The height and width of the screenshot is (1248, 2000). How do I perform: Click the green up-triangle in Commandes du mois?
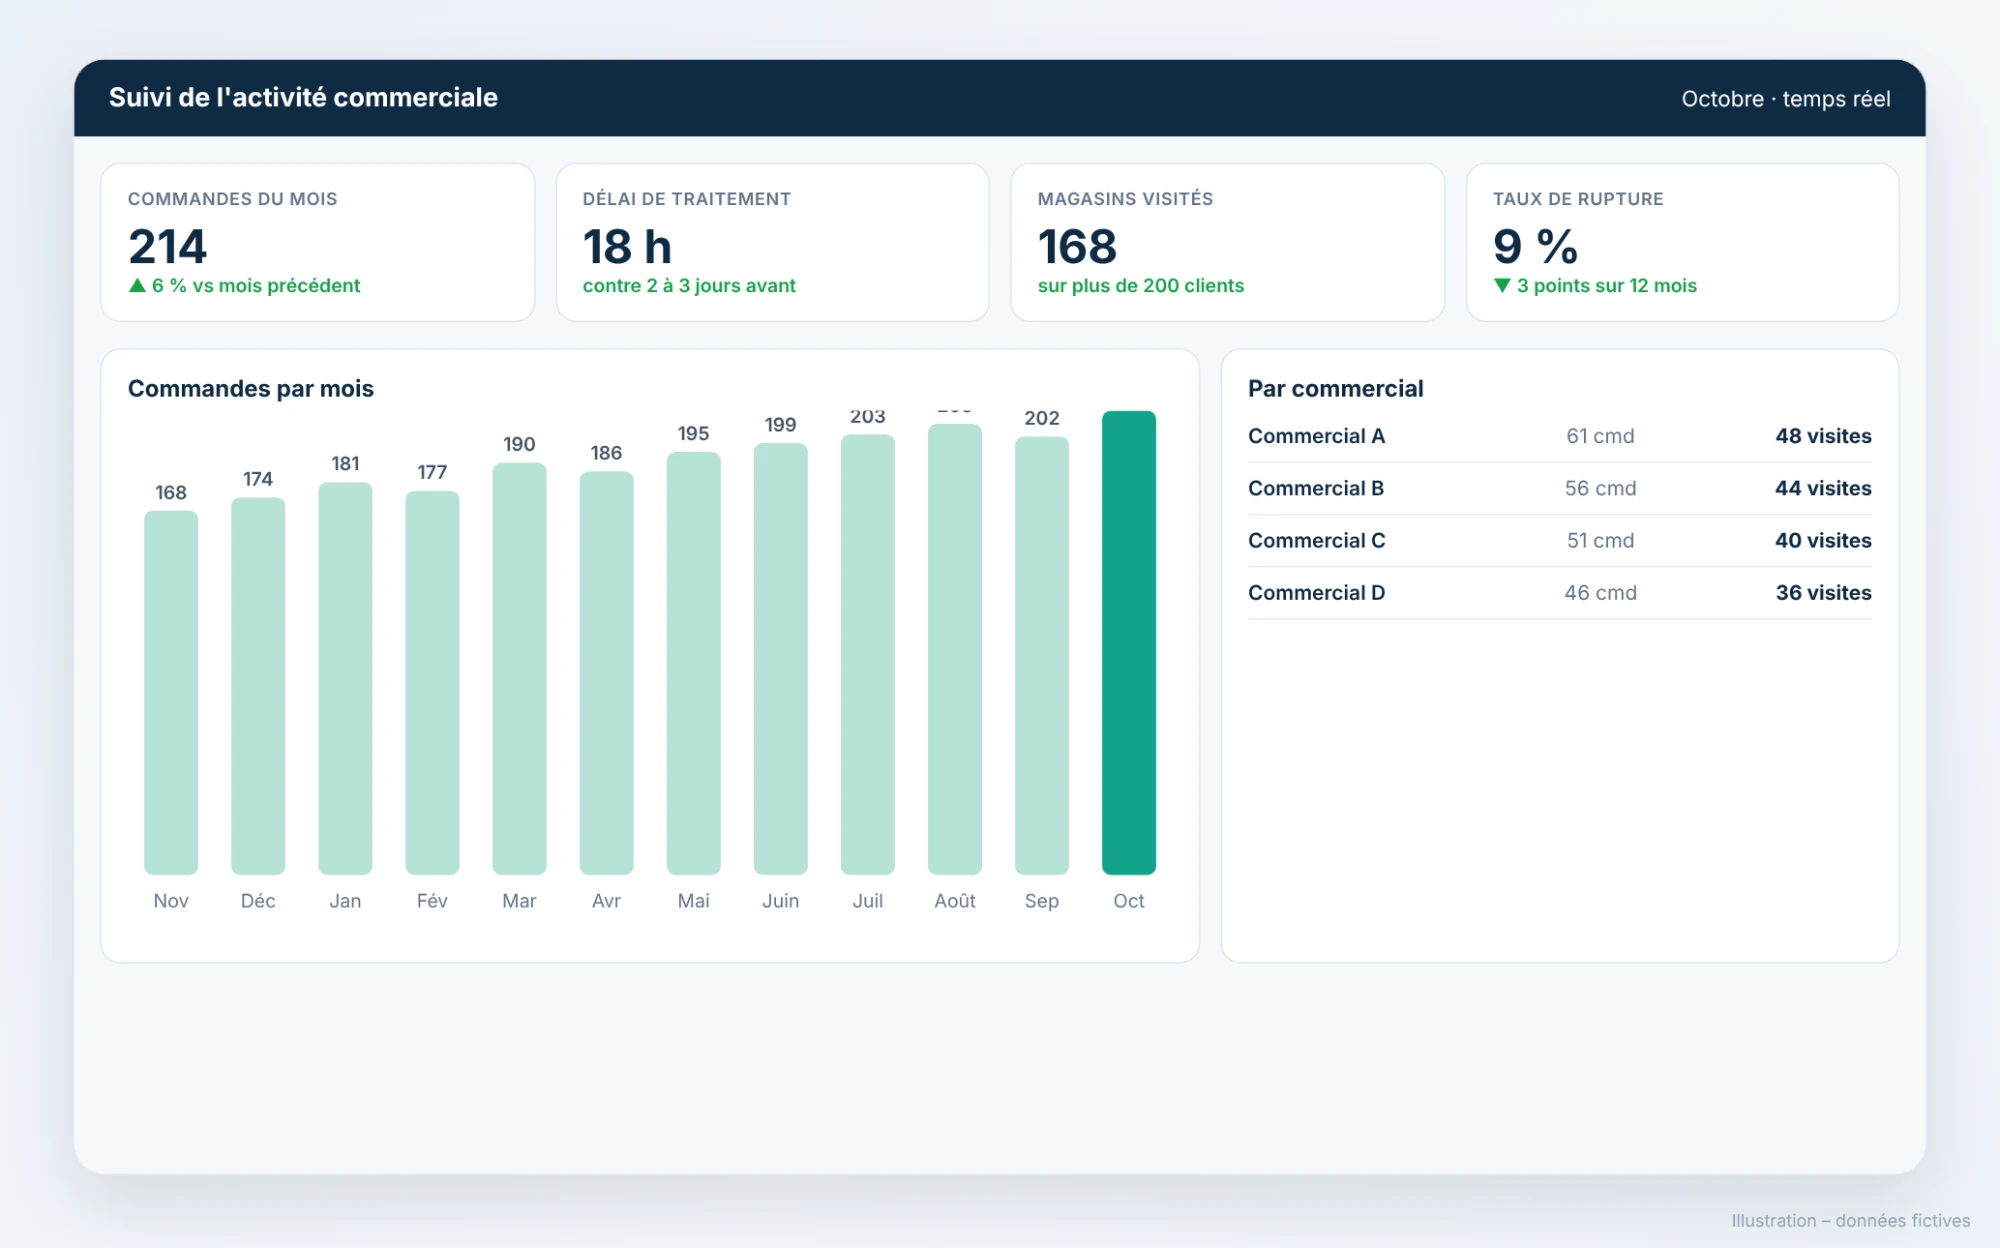point(138,286)
